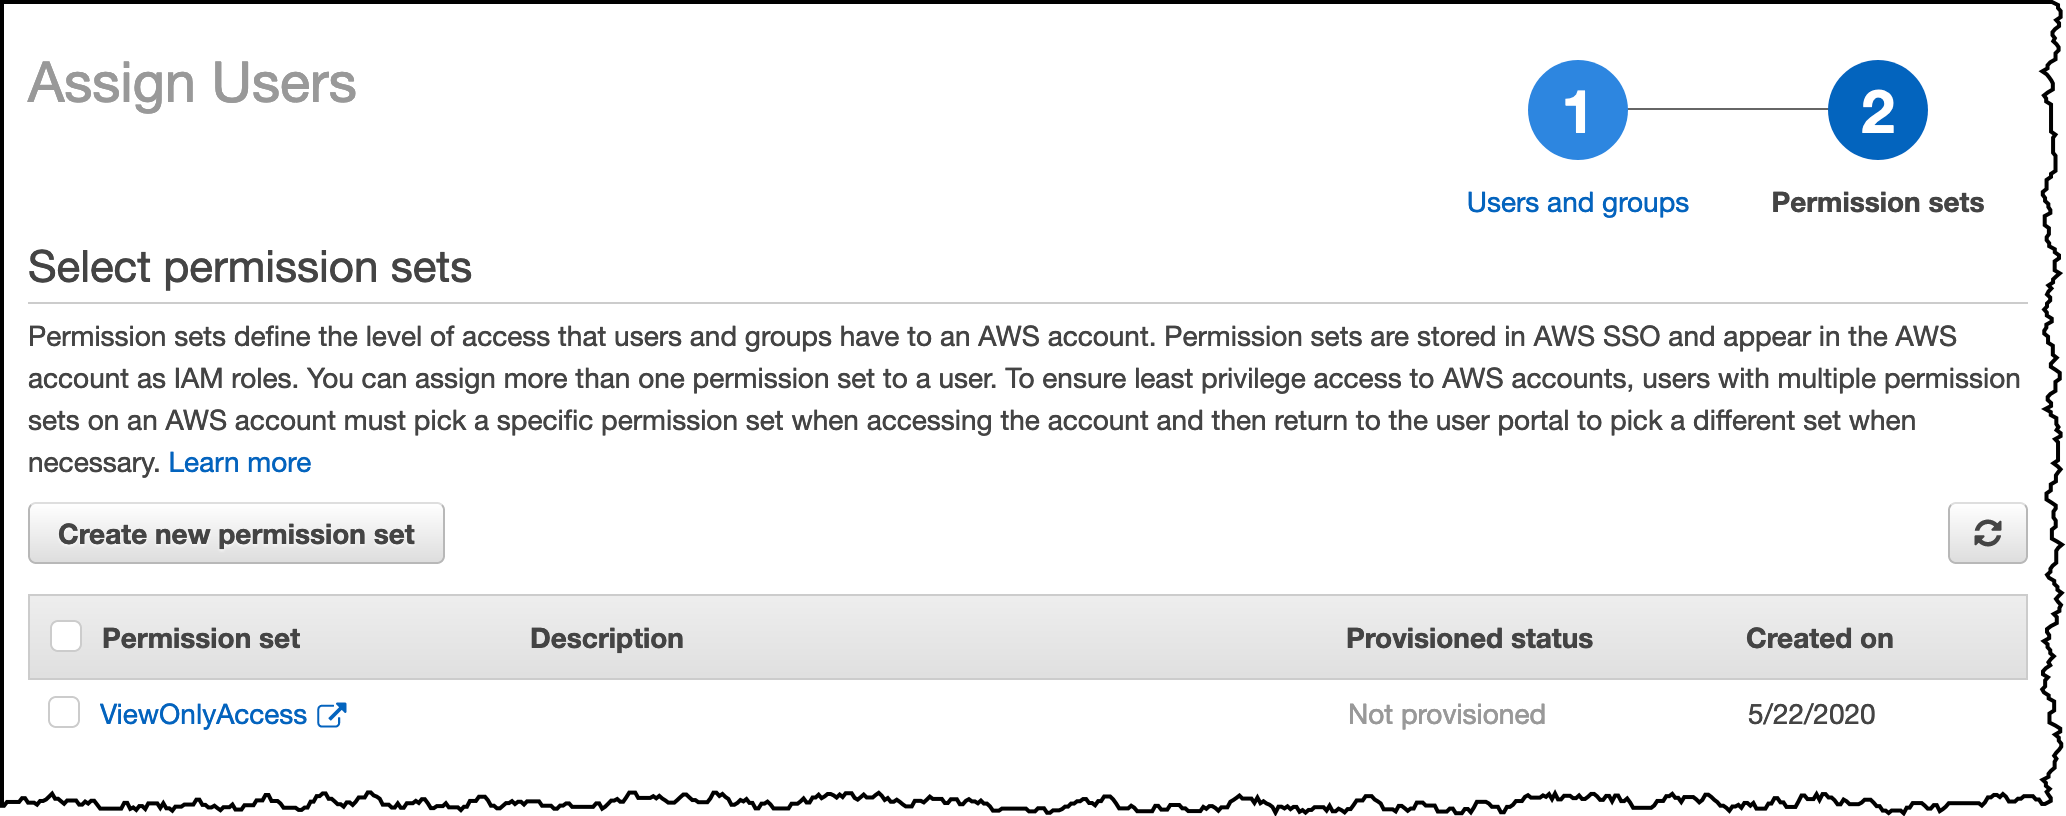Click the Select permission sets heading
This screenshot has height=816, width=2066.
[250, 267]
